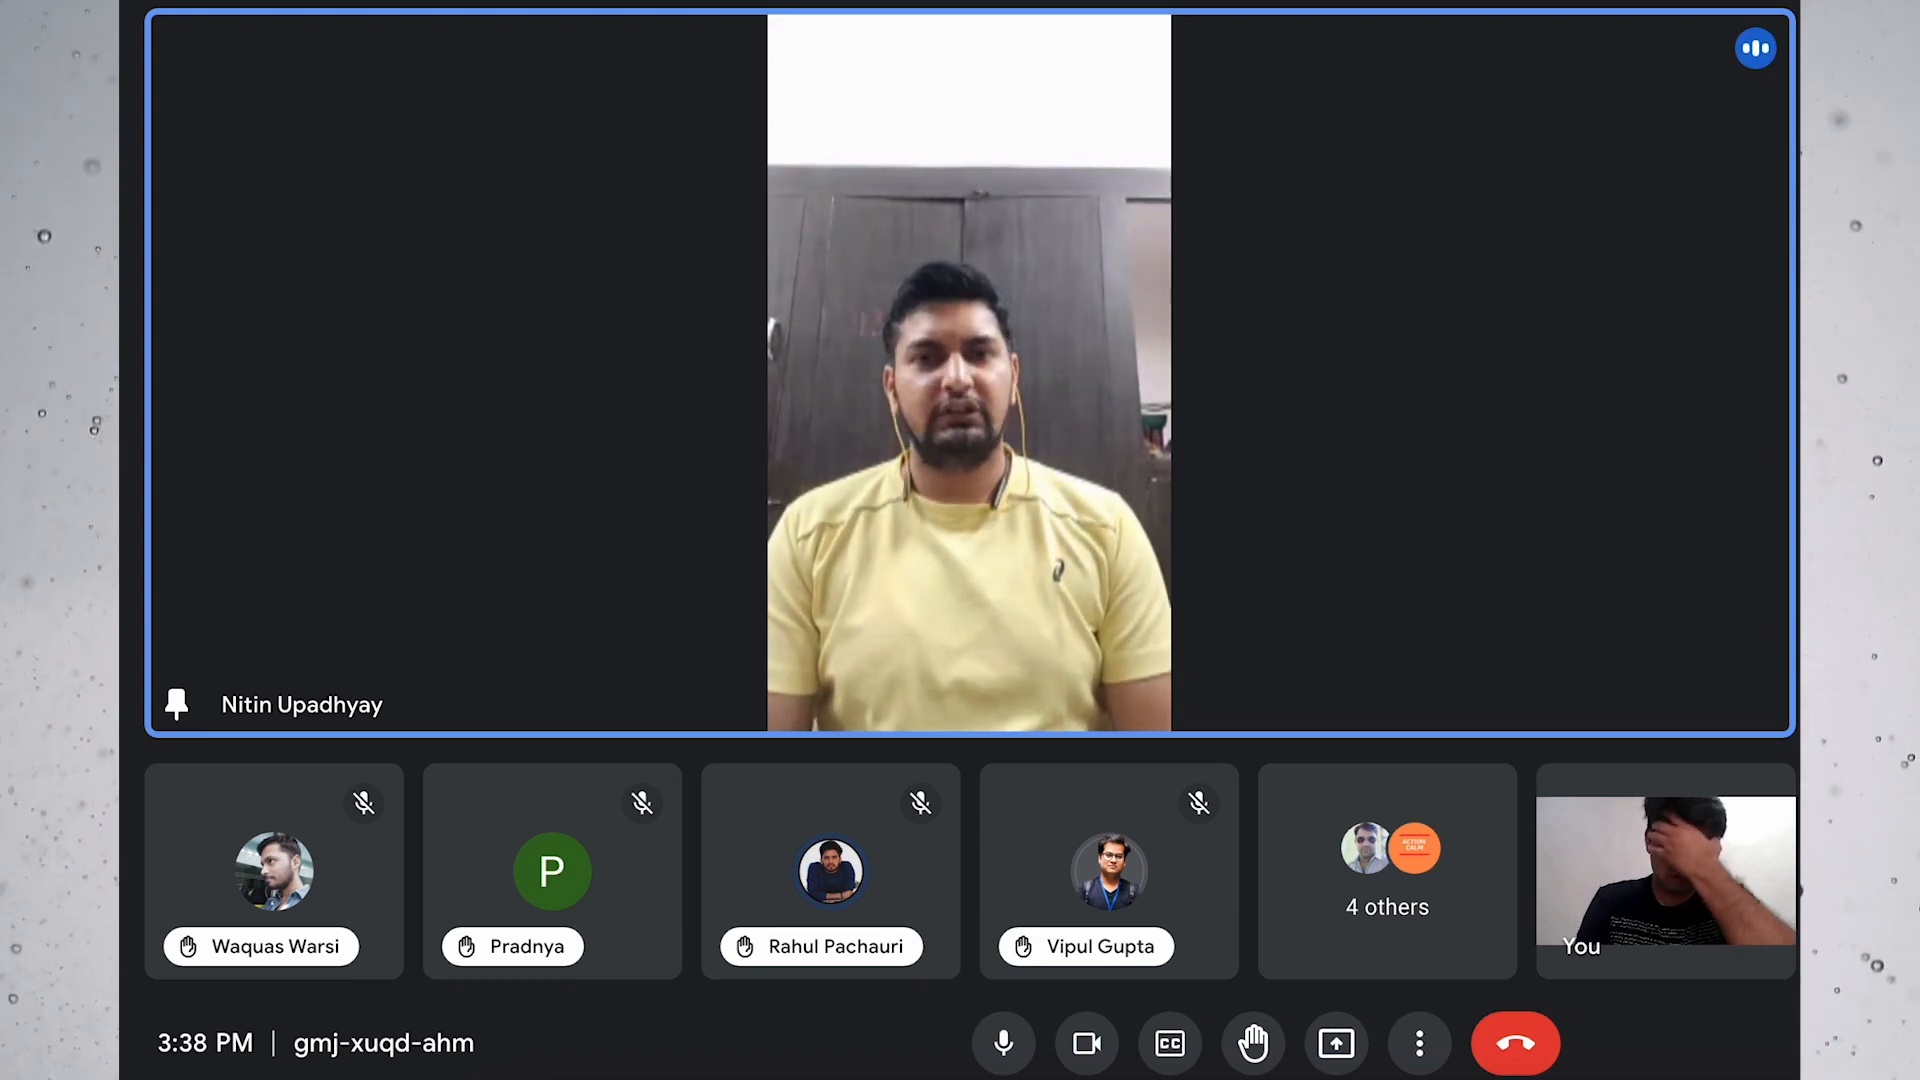Select Pradnya participant tile
1920x1080 pixels.
553,870
